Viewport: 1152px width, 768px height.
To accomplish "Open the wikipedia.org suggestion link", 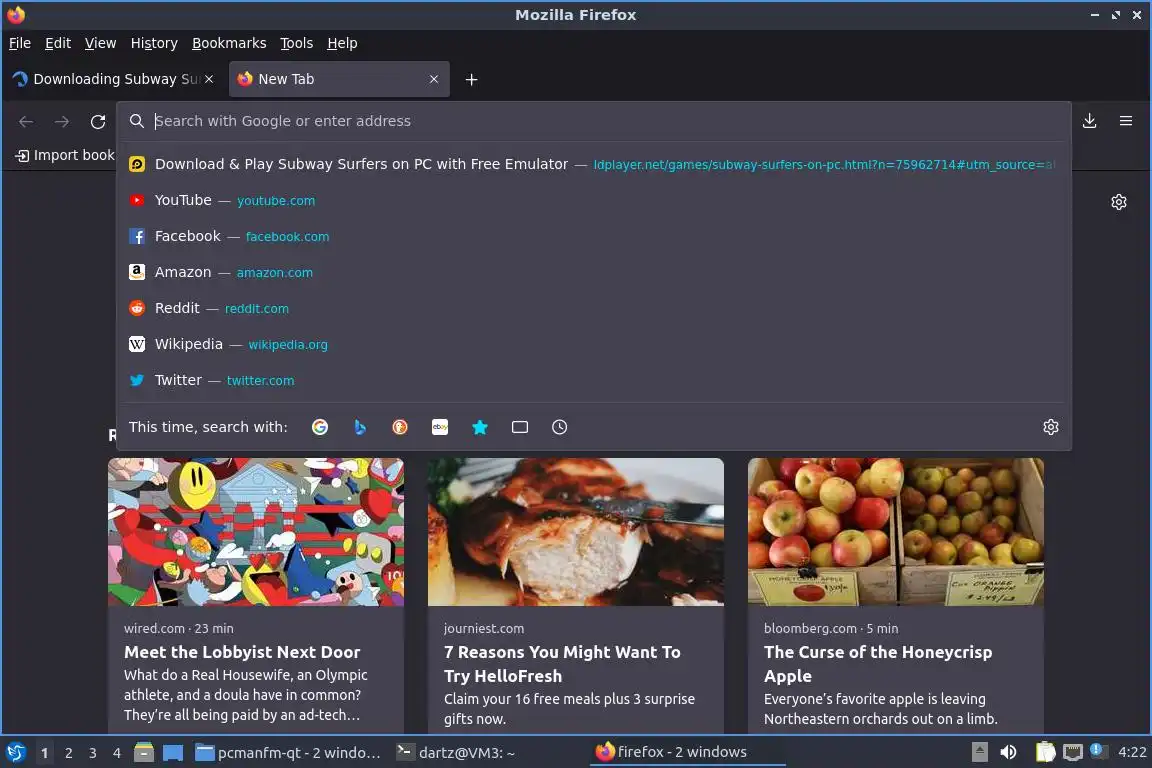I will point(288,345).
